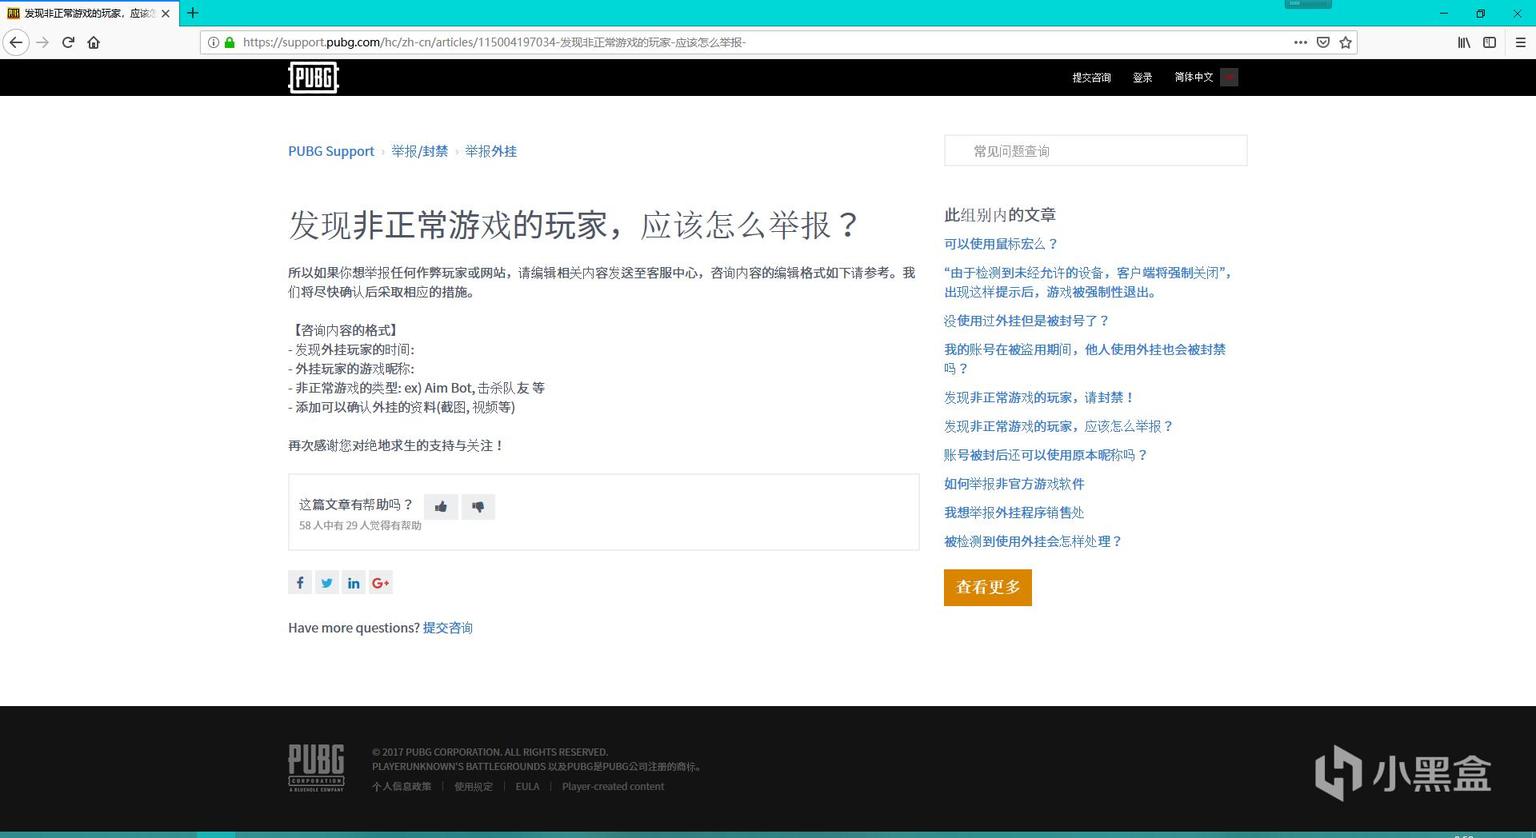Click the 查看更多 button
This screenshot has width=1536, height=838.
tap(987, 587)
